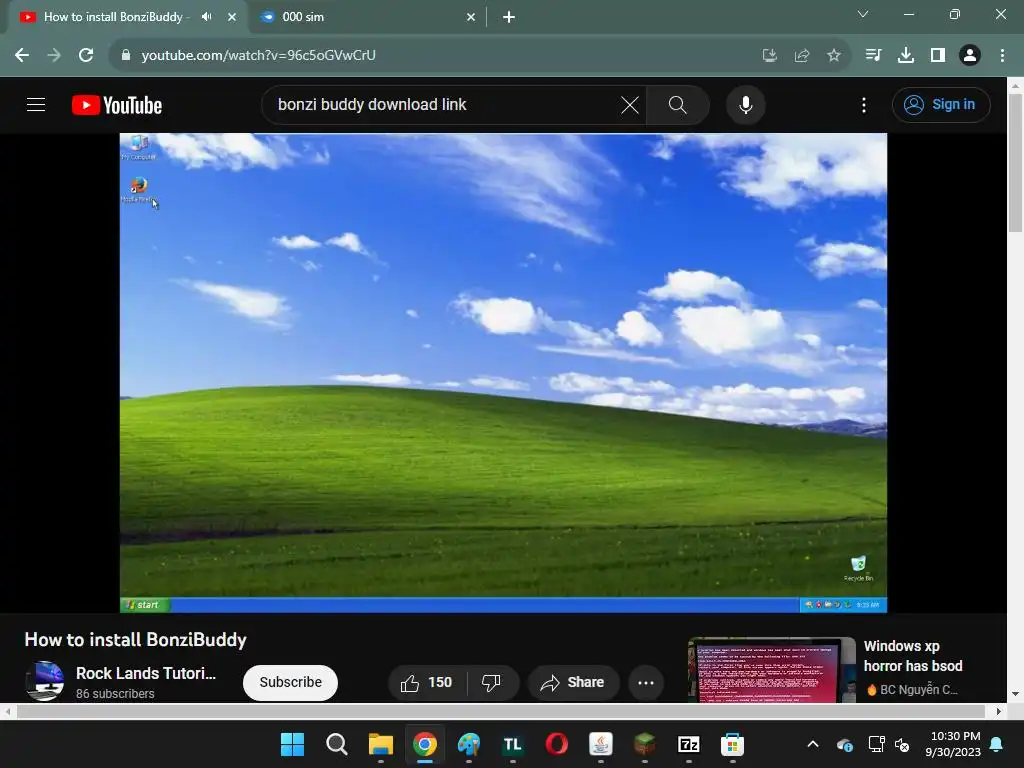Open Windows xp horror has bsod title

tap(913, 656)
